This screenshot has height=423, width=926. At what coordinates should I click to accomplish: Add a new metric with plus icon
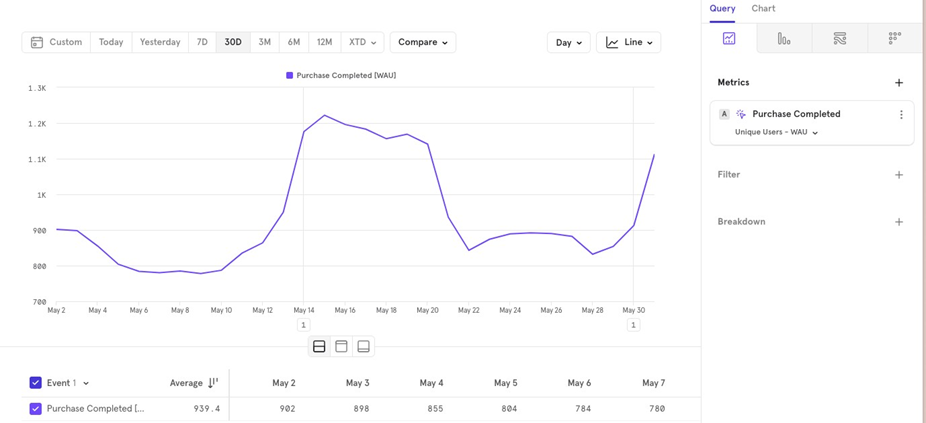coord(898,83)
